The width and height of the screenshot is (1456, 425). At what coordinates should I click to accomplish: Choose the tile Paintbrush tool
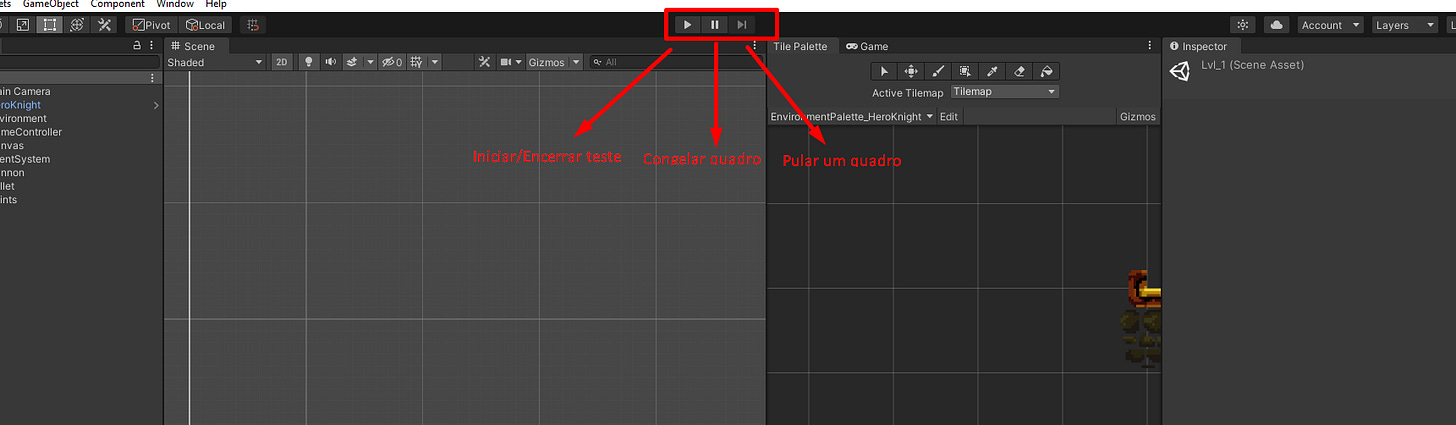click(x=938, y=71)
